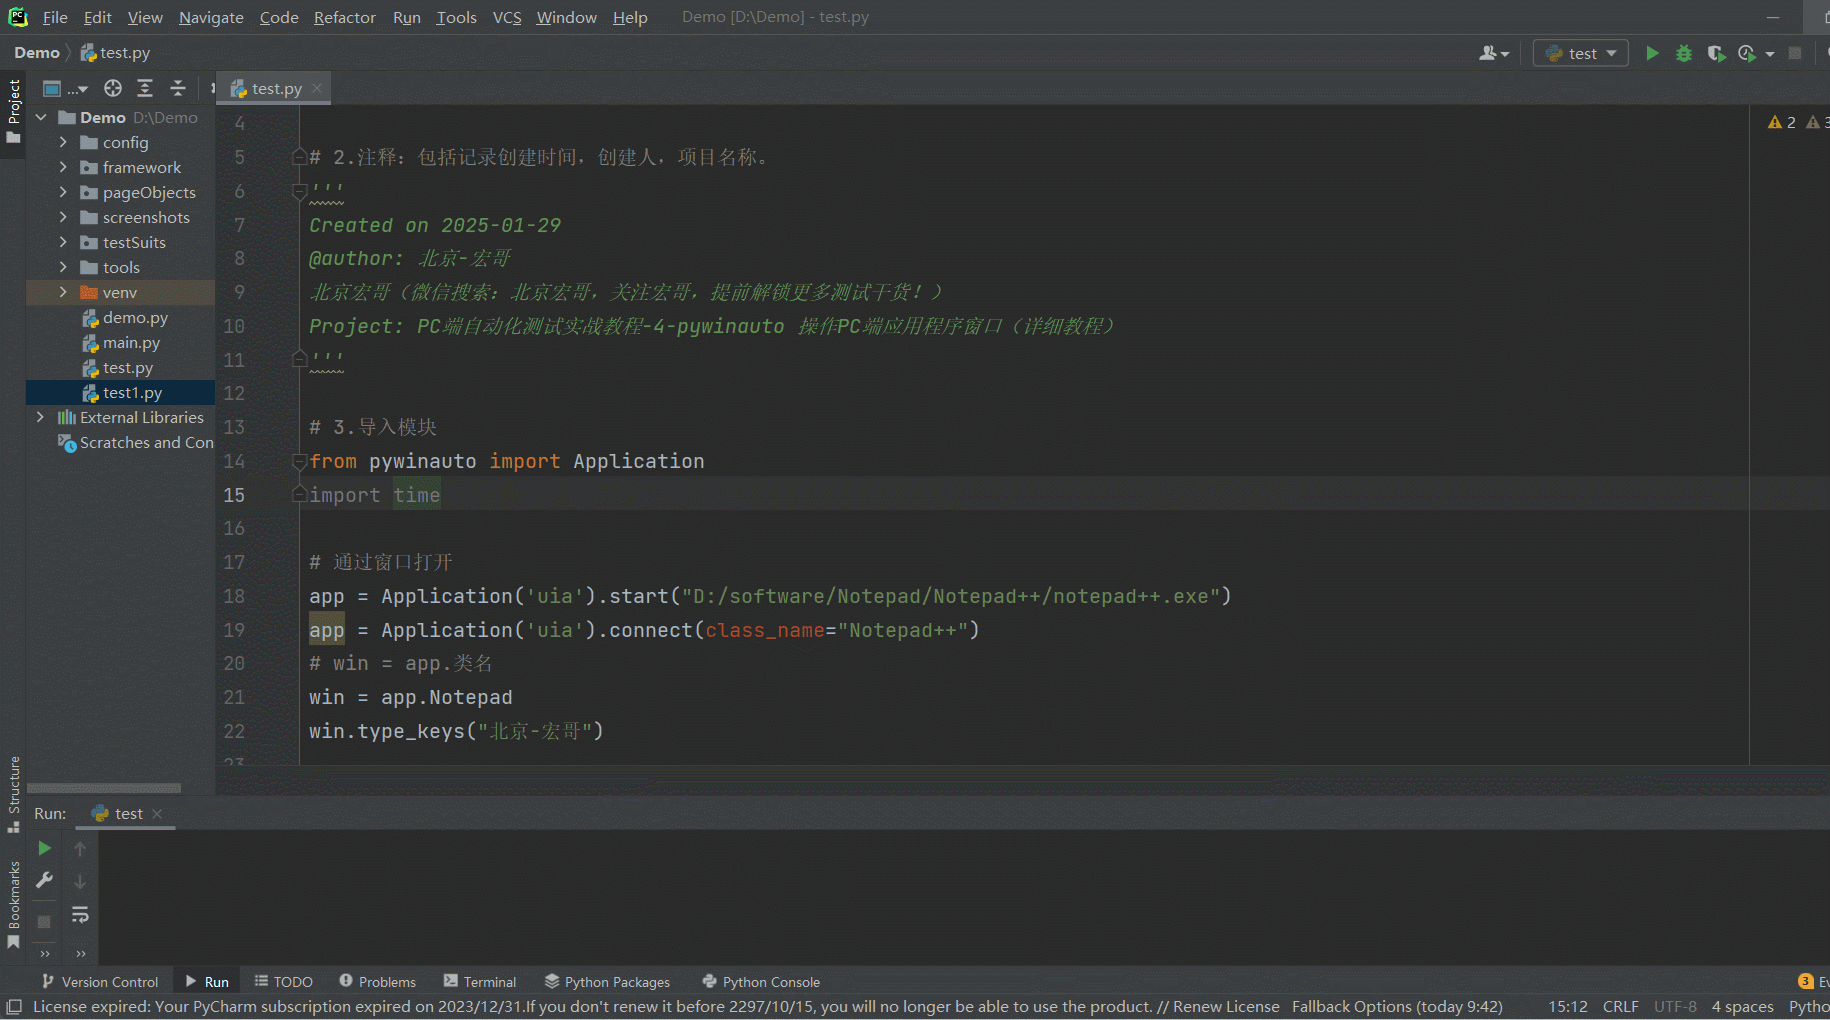Expand all icon in Project toolbar

pyautogui.click(x=145, y=88)
